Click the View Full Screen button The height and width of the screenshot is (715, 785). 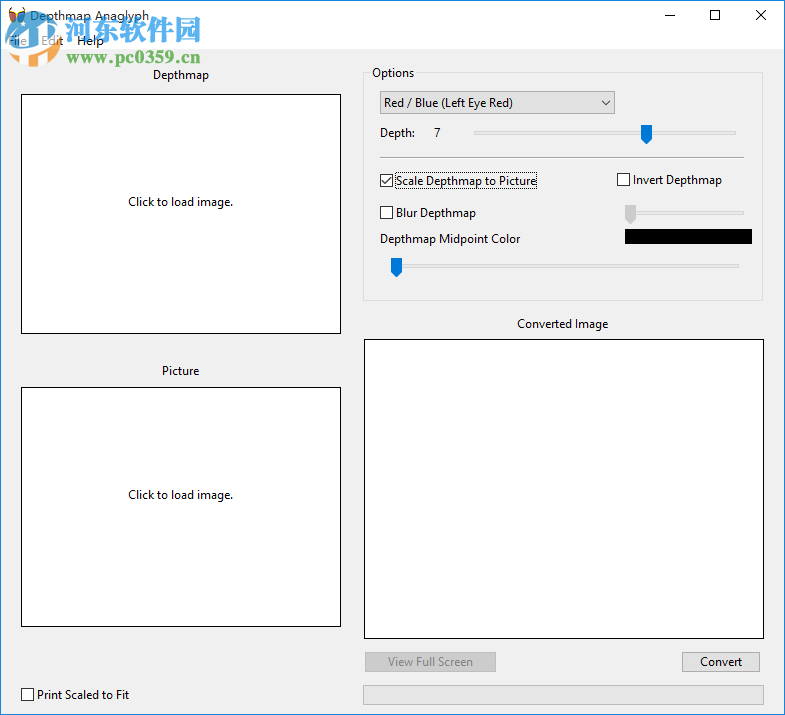pyautogui.click(x=431, y=662)
